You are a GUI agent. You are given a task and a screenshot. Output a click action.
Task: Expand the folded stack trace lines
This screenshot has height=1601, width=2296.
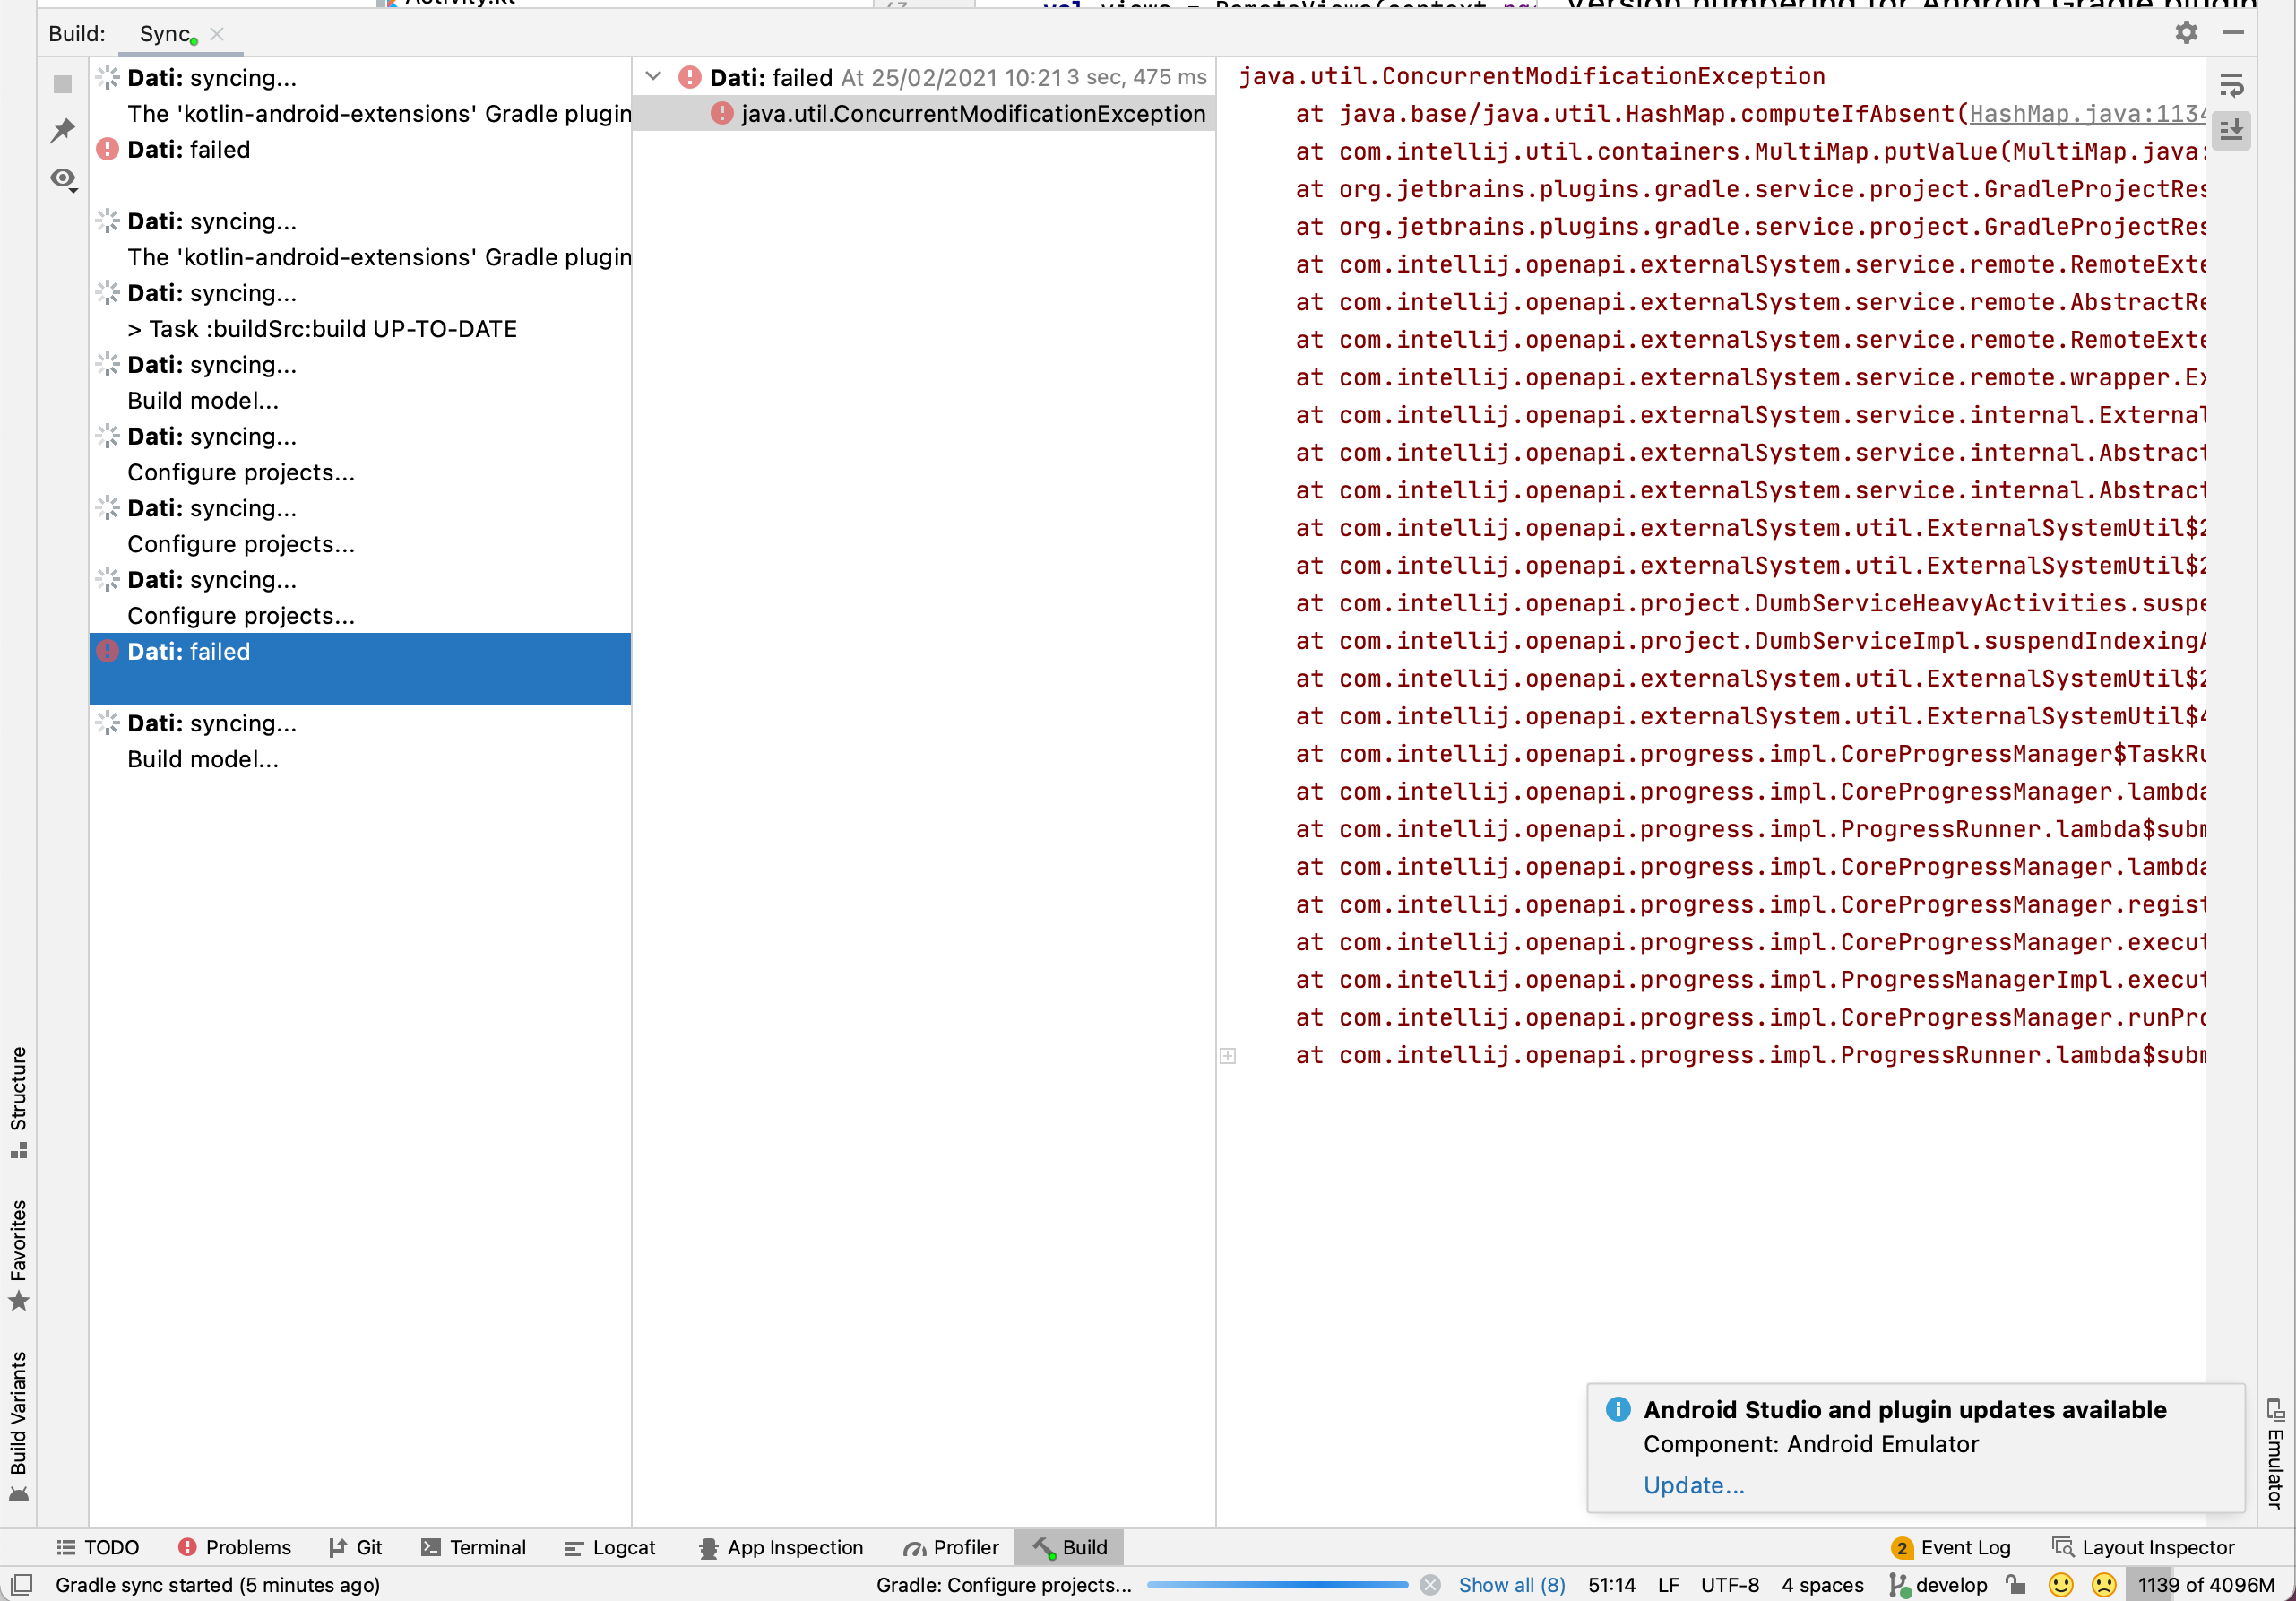coord(1228,1056)
